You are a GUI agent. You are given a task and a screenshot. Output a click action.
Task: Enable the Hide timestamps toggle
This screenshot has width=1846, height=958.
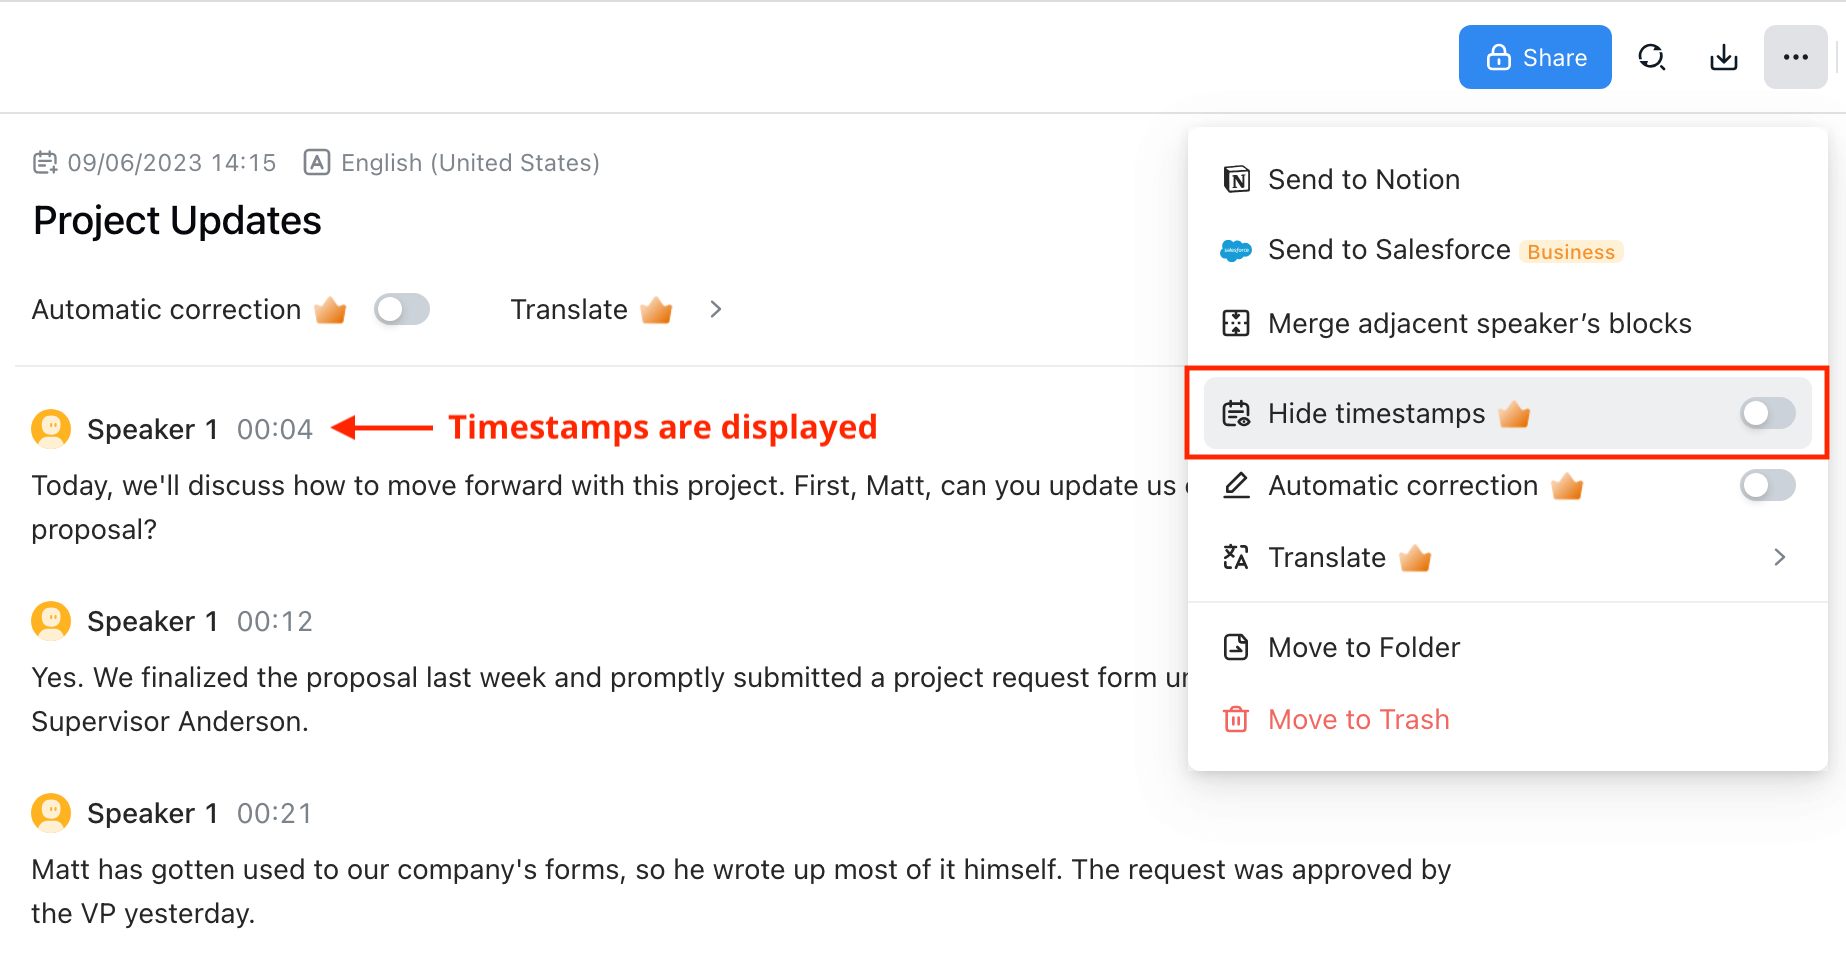point(1767,413)
